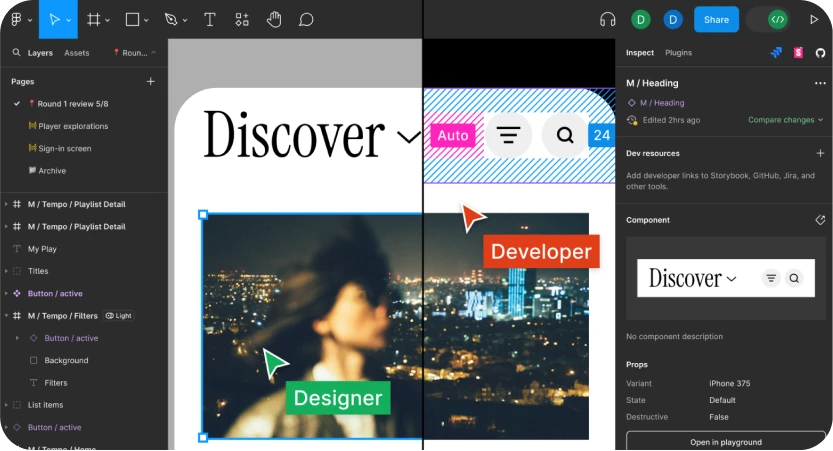Switch to the Assets tab
833x451 pixels.
coord(76,53)
